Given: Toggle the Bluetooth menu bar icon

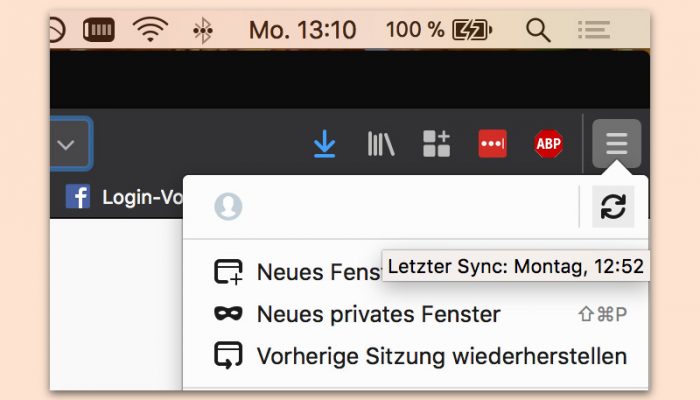Looking at the screenshot, I should point(203,30).
